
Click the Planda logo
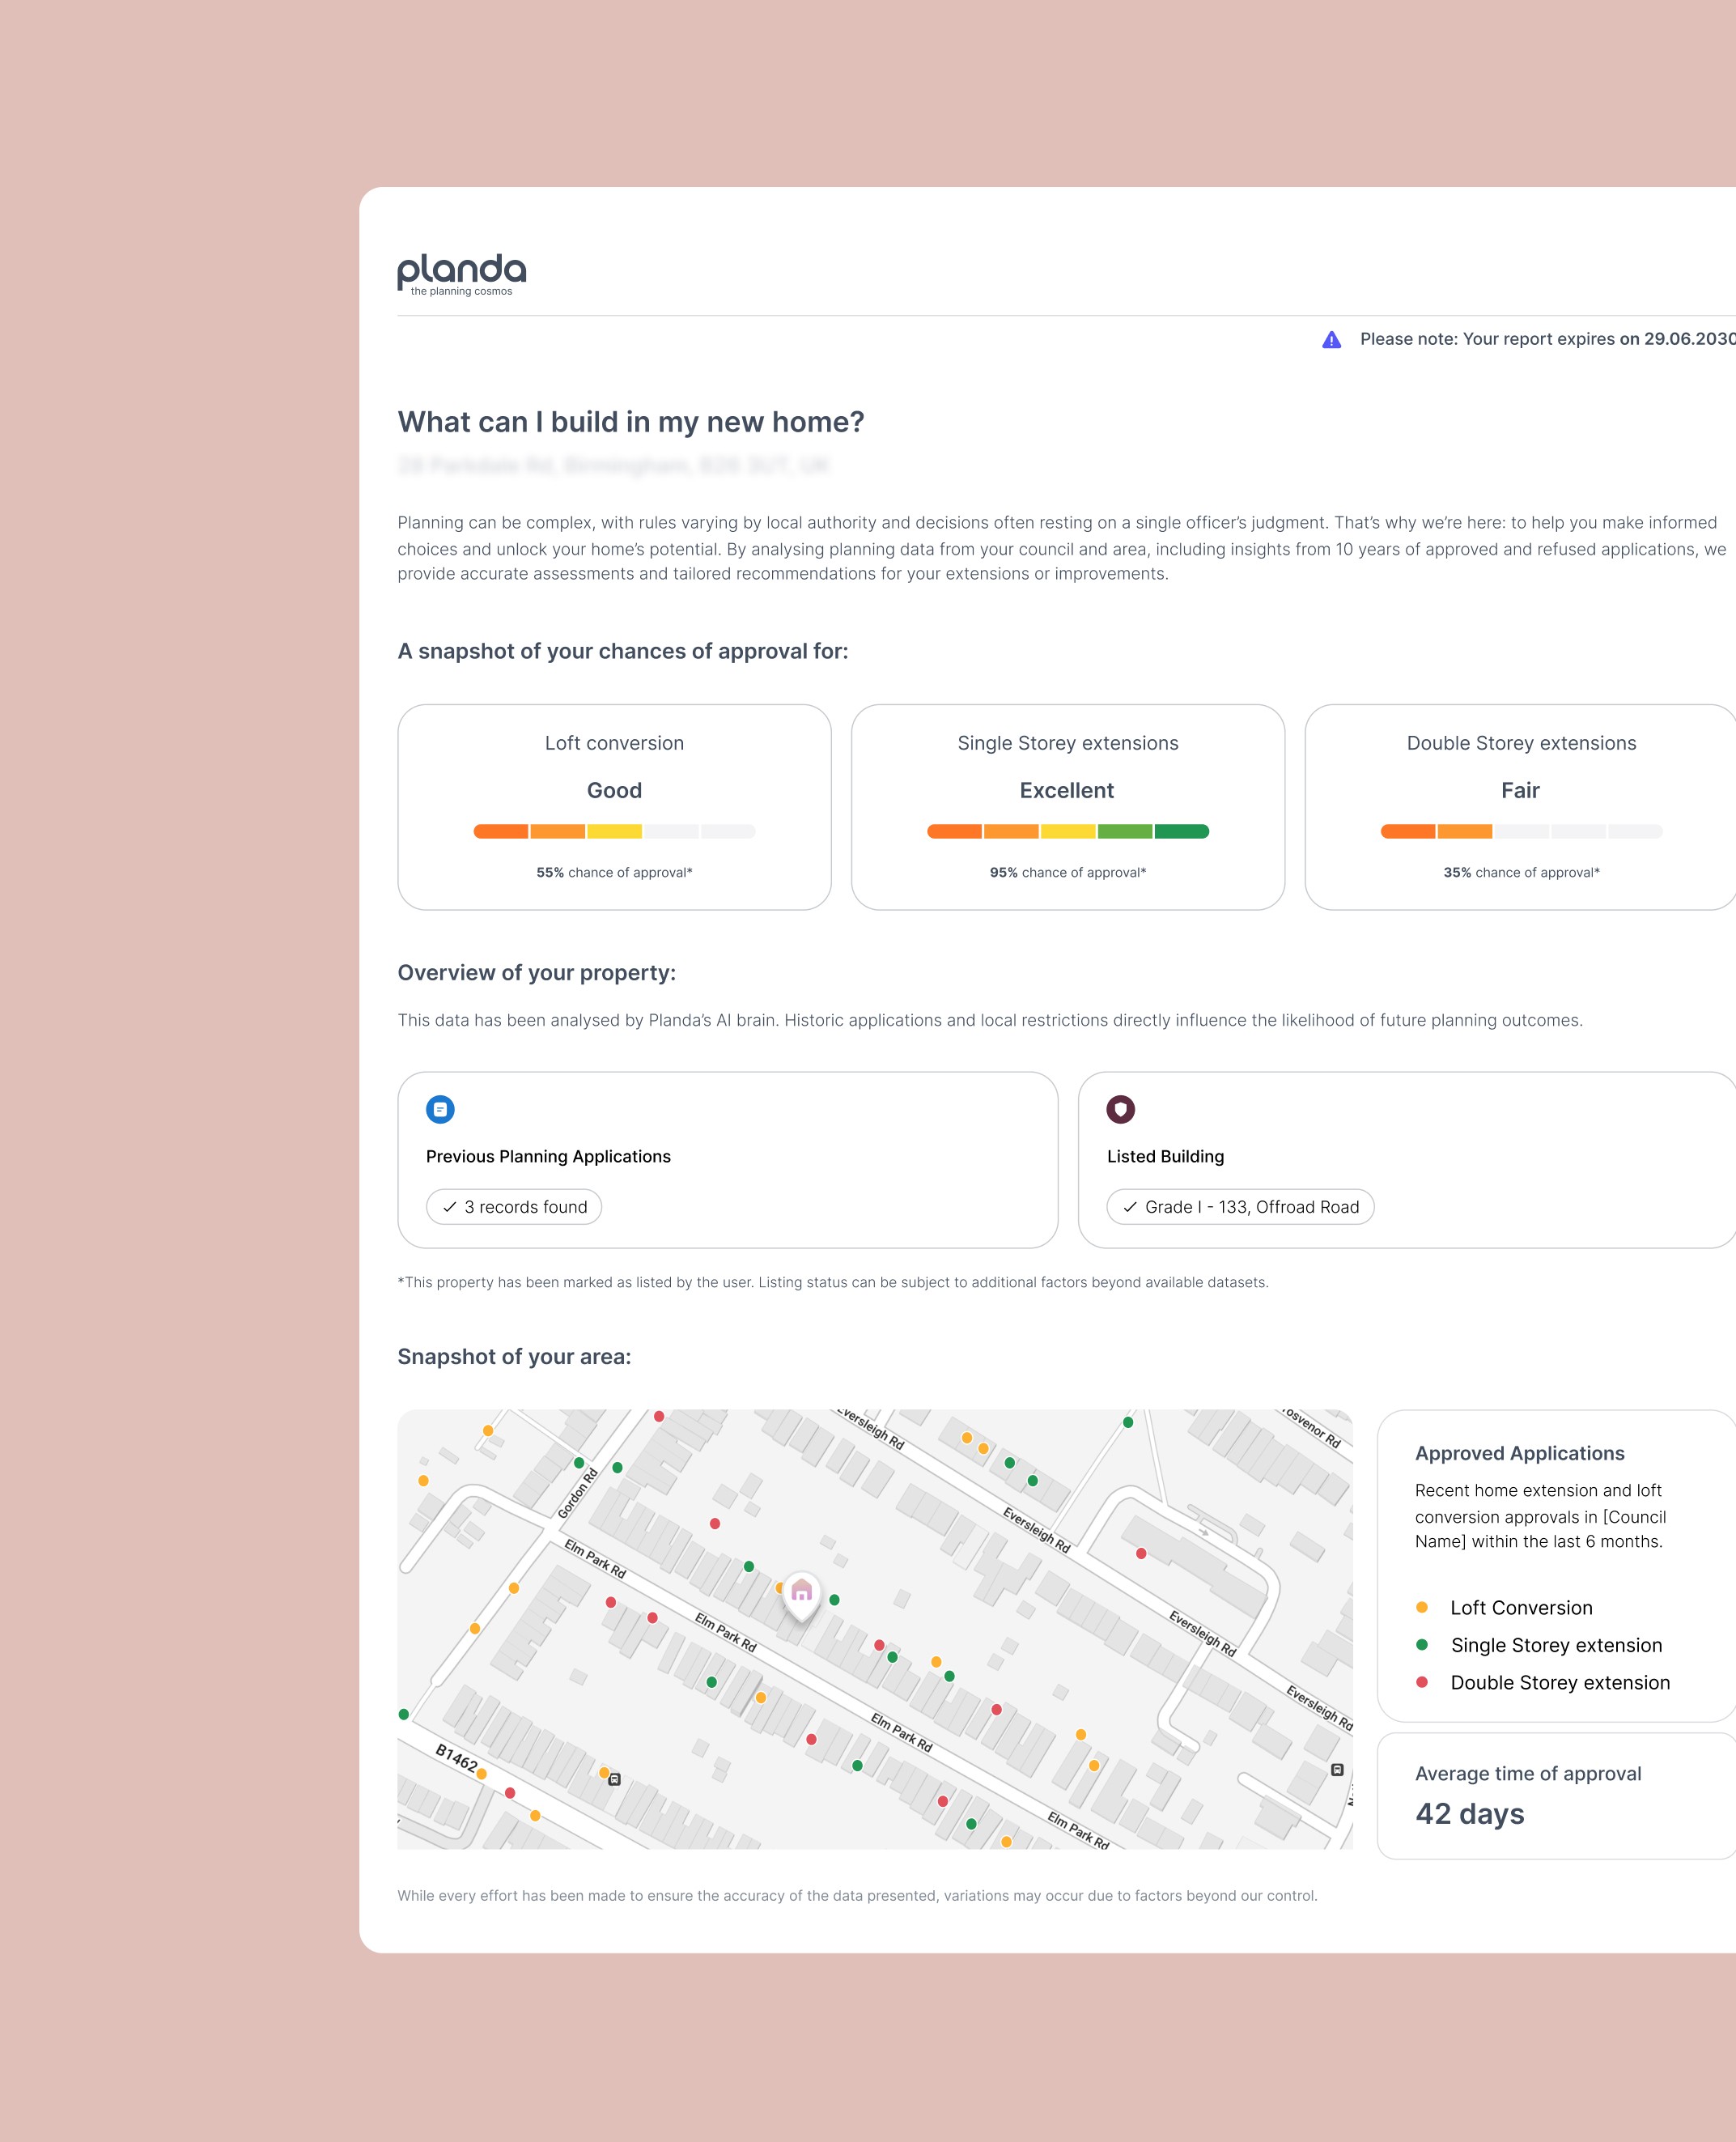click(x=461, y=273)
